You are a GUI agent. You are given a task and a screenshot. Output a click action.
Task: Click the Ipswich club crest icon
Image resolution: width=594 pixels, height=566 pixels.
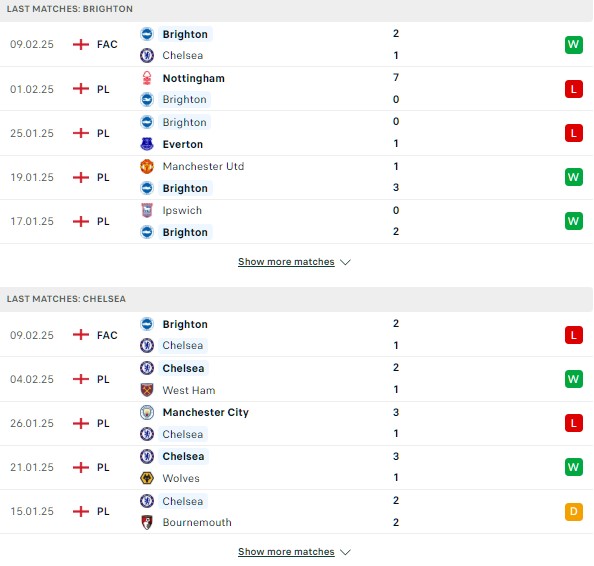coord(147,210)
